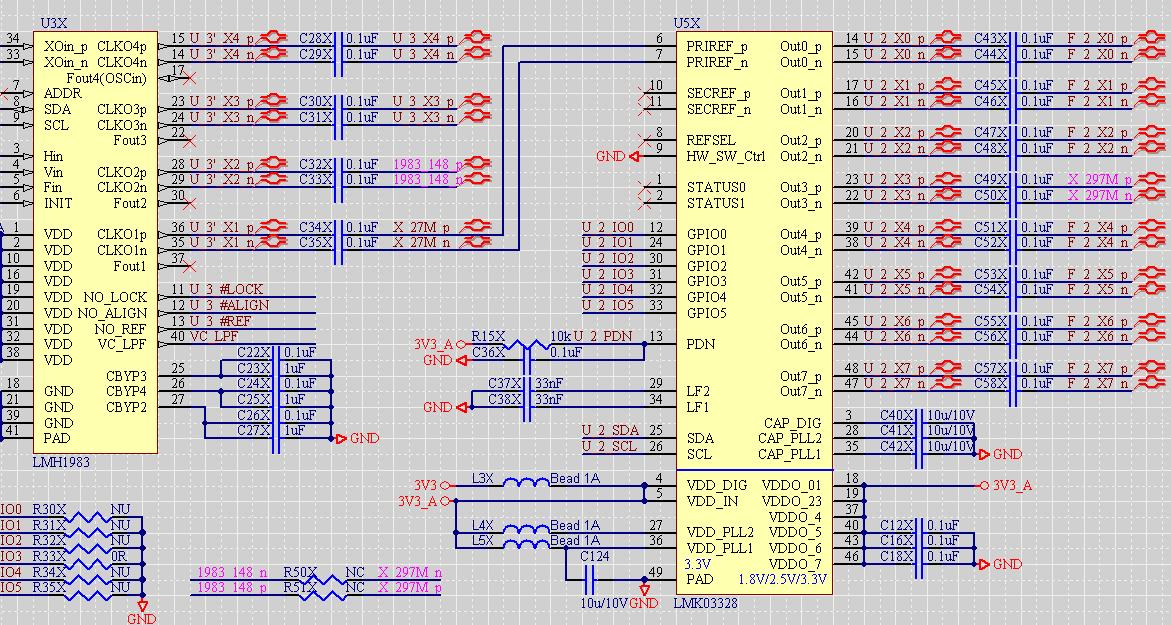The width and height of the screenshot is (1171, 625).
Task: Select the 33nF value of C38X
Action: coord(550,399)
